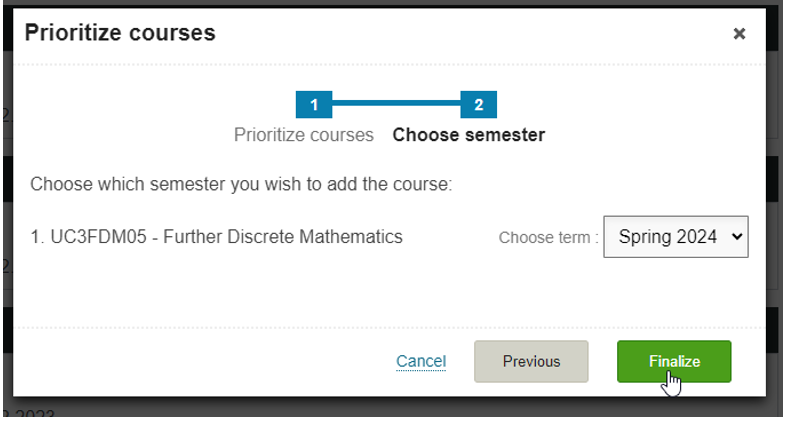The height and width of the screenshot is (421, 790).
Task: Click the Prioritize courses dialog title
Action: pos(120,33)
